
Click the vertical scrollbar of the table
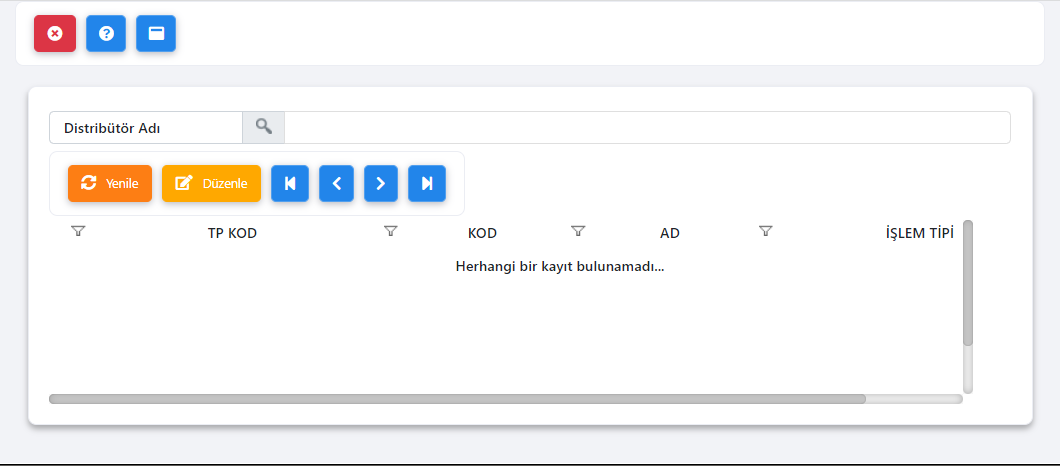pos(968,283)
